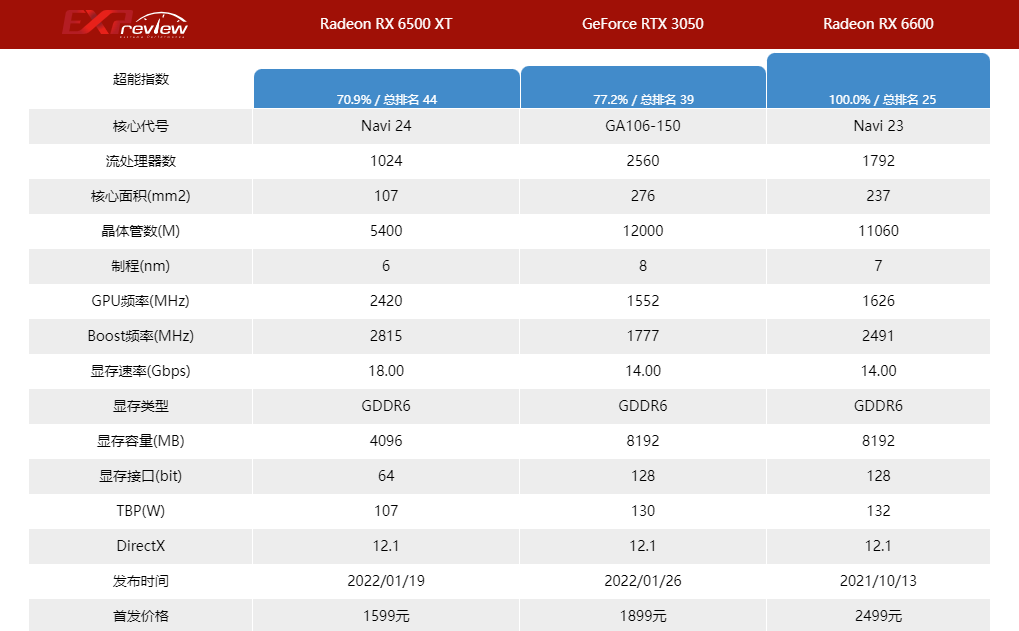Click the 发布时间 row label

pos(140,582)
